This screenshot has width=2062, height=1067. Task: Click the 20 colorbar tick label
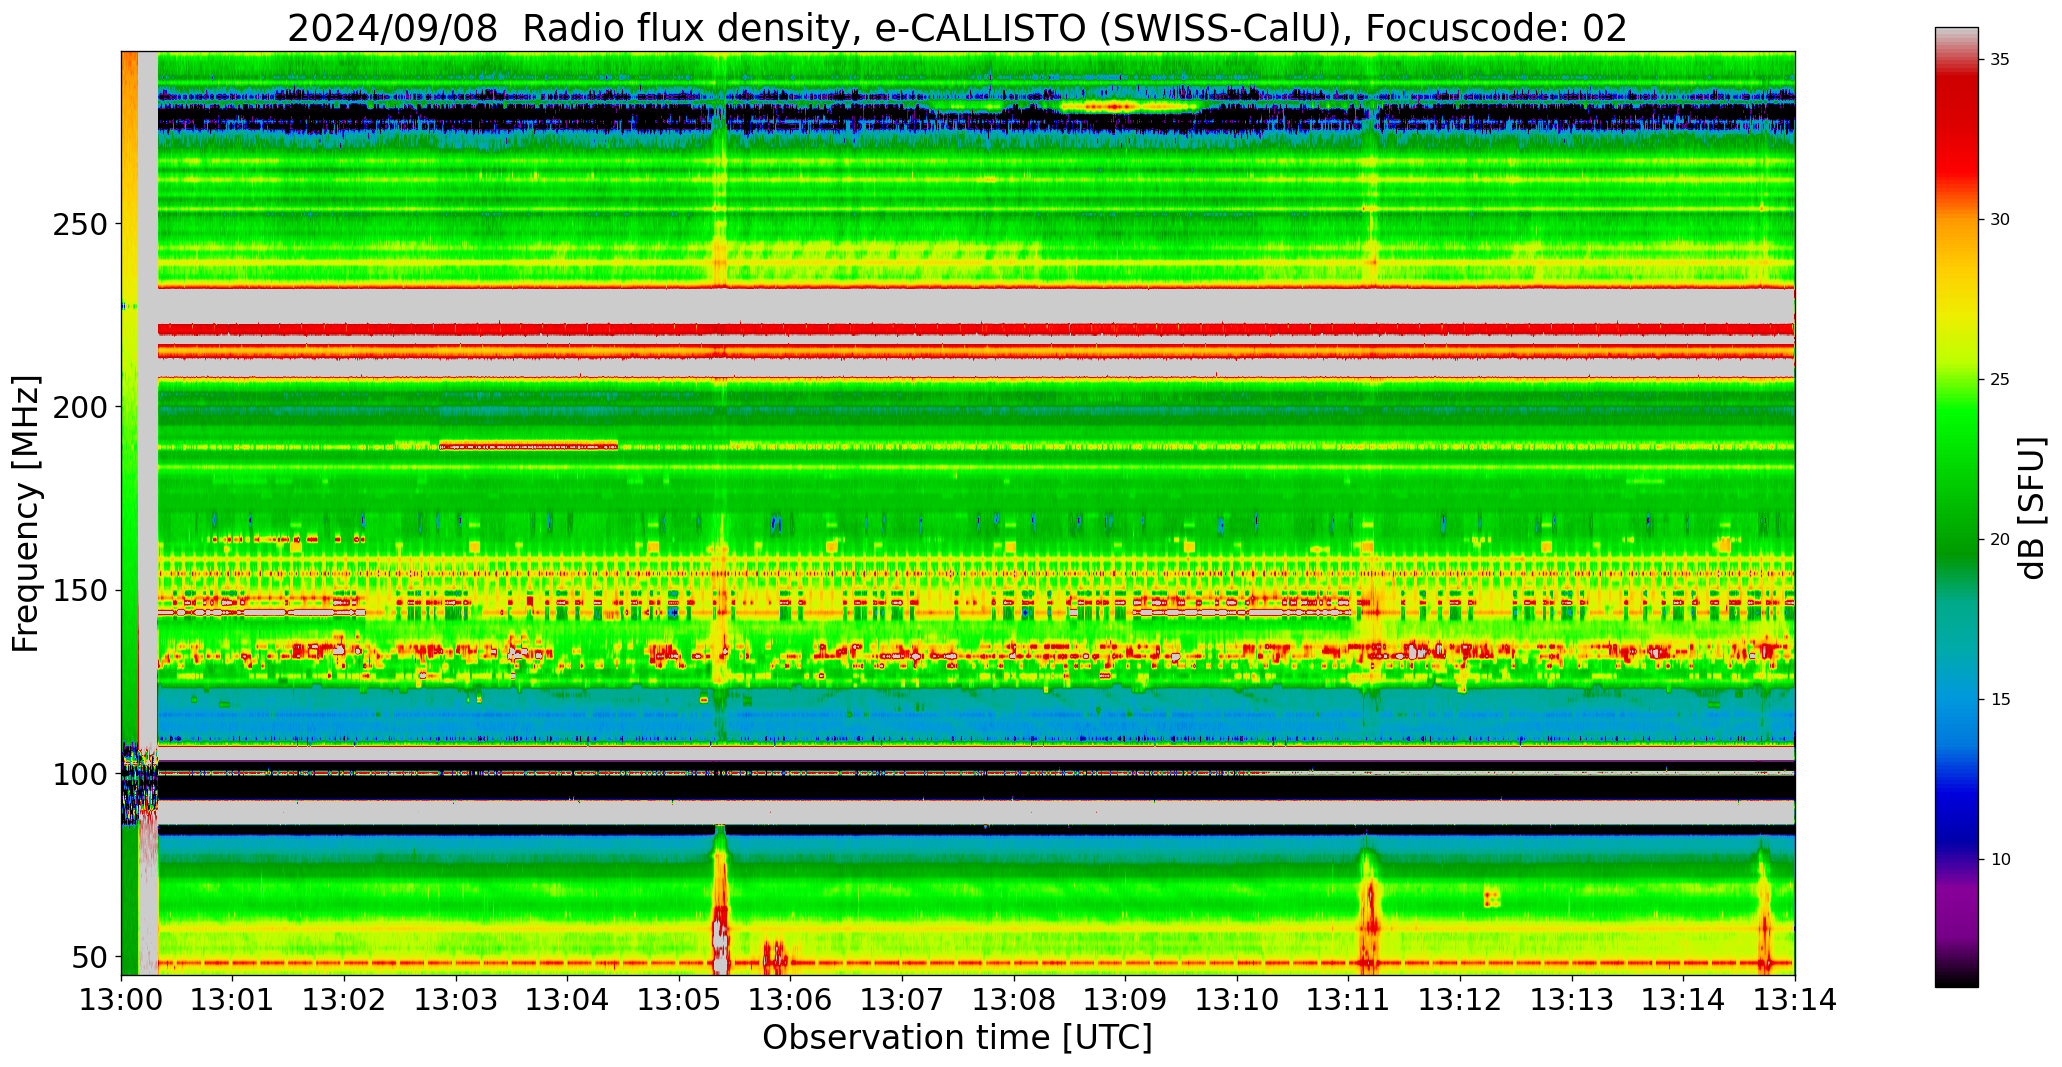click(x=2000, y=540)
